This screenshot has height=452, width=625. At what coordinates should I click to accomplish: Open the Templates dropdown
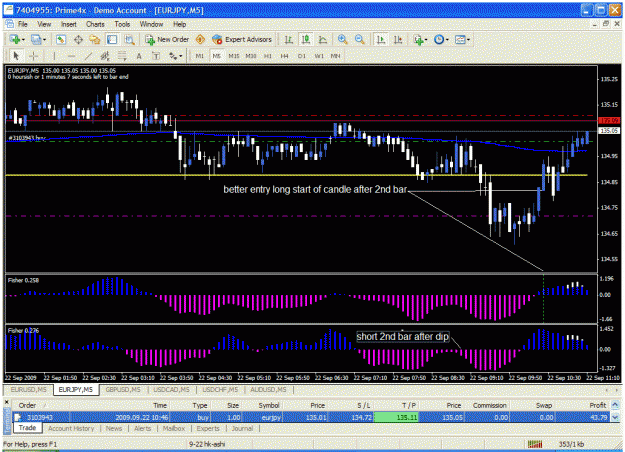tap(462, 39)
